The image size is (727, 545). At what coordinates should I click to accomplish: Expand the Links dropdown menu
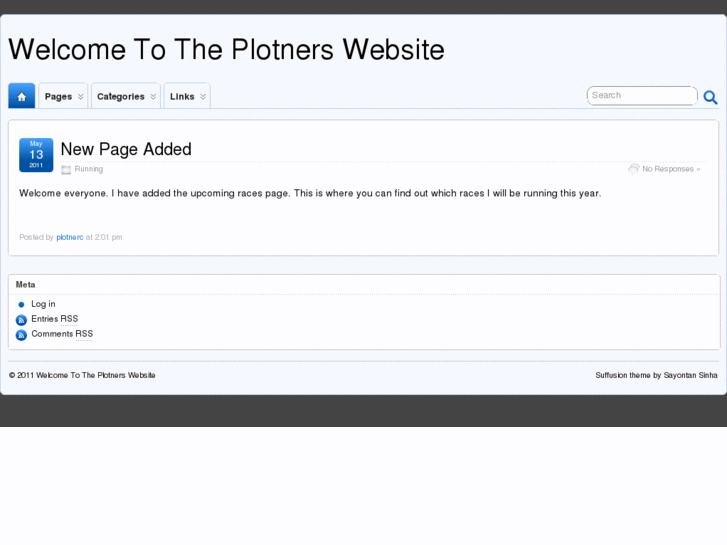point(187,96)
